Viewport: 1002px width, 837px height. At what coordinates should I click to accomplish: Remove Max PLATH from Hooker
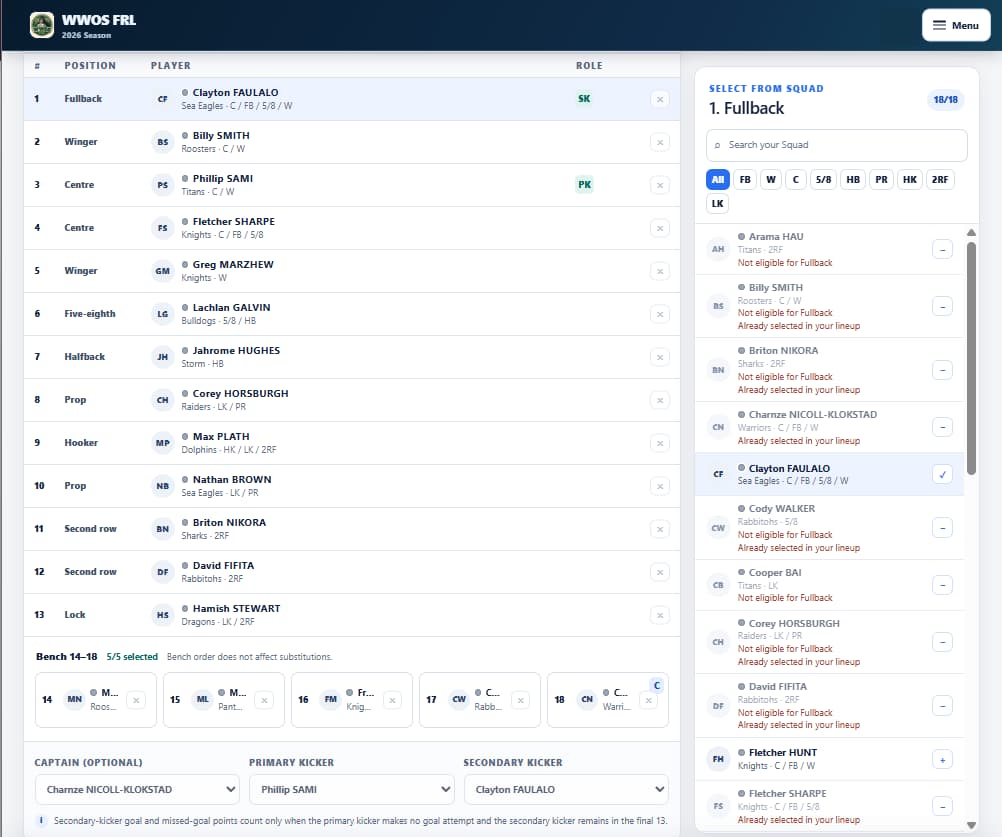(659, 443)
